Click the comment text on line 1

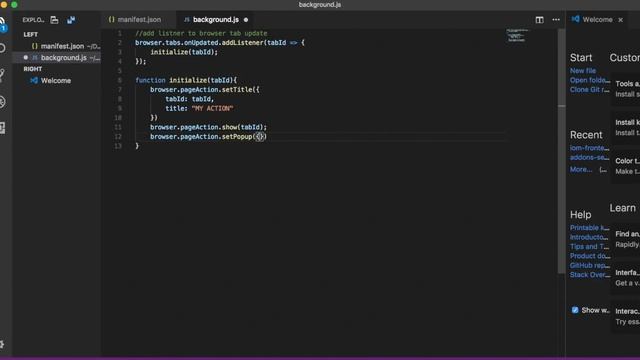click(x=201, y=33)
